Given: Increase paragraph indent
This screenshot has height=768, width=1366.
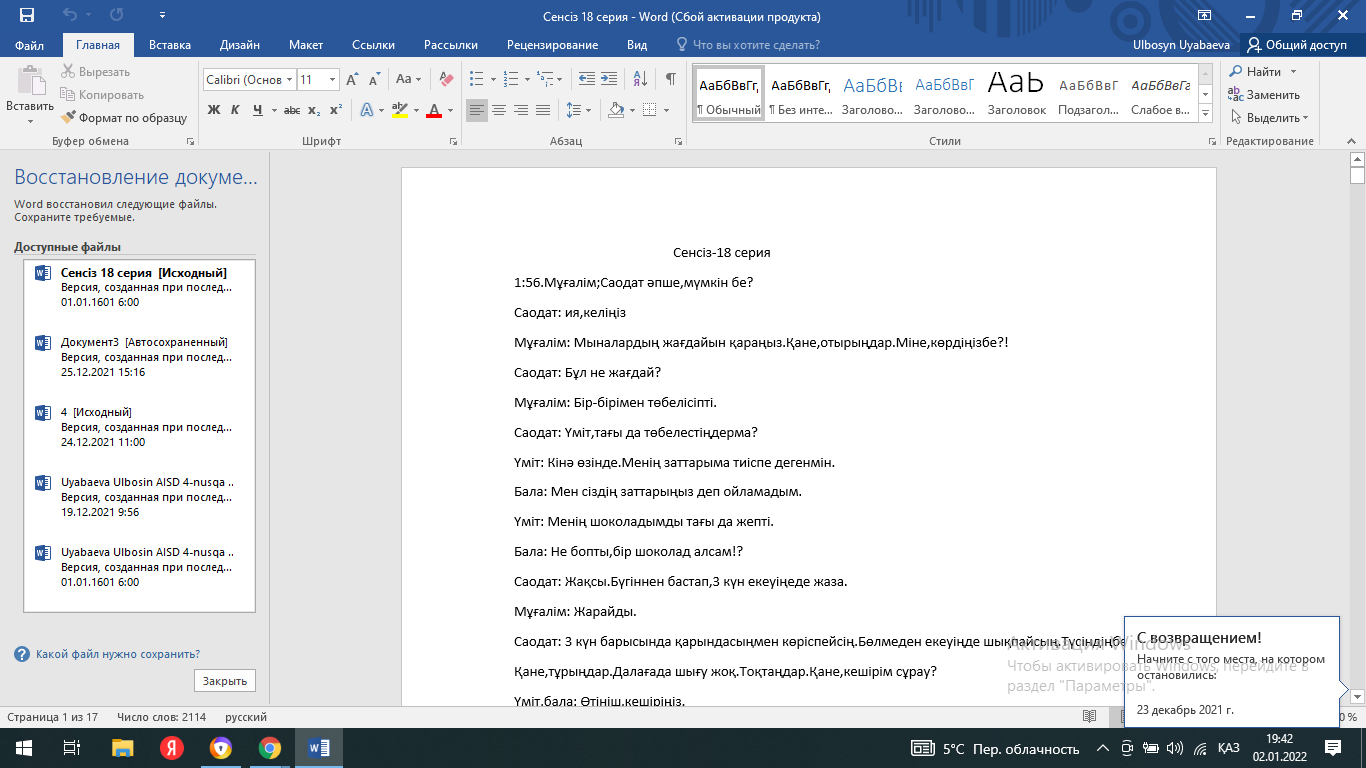Looking at the screenshot, I should tap(609, 79).
